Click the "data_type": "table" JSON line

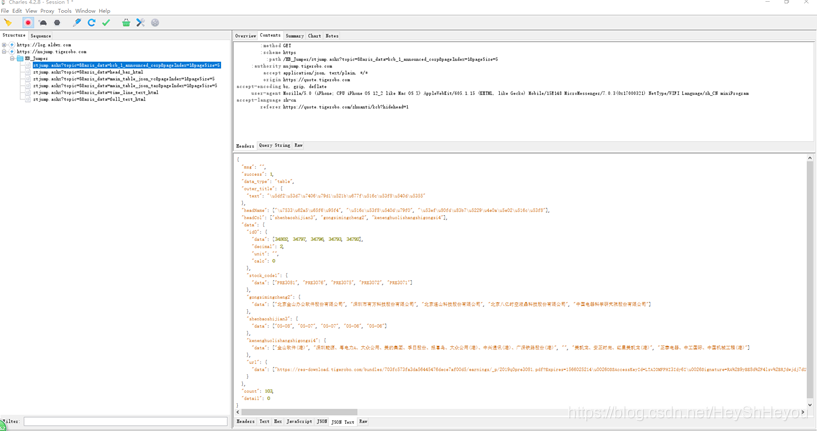pyautogui.click(x=267, y=181)
